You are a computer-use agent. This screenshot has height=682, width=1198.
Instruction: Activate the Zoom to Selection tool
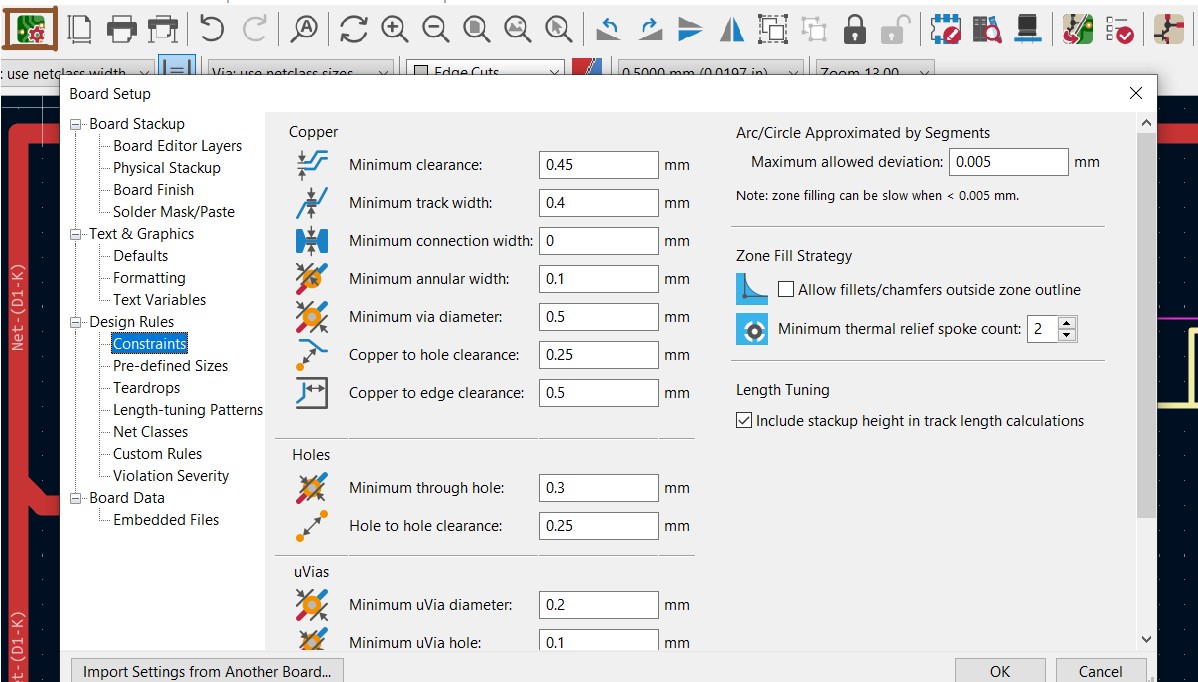pyautogui.click(x=559, y=29)
